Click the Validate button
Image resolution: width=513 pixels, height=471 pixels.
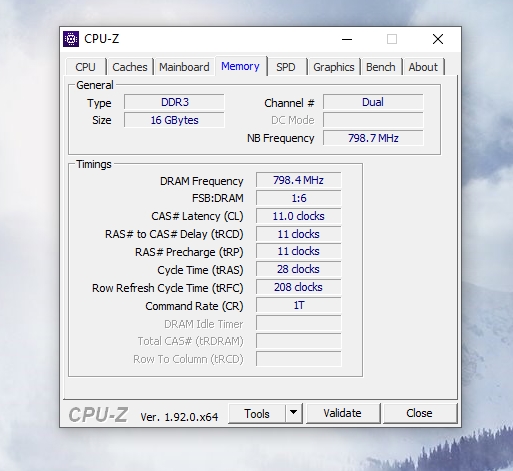click(343, 413)
